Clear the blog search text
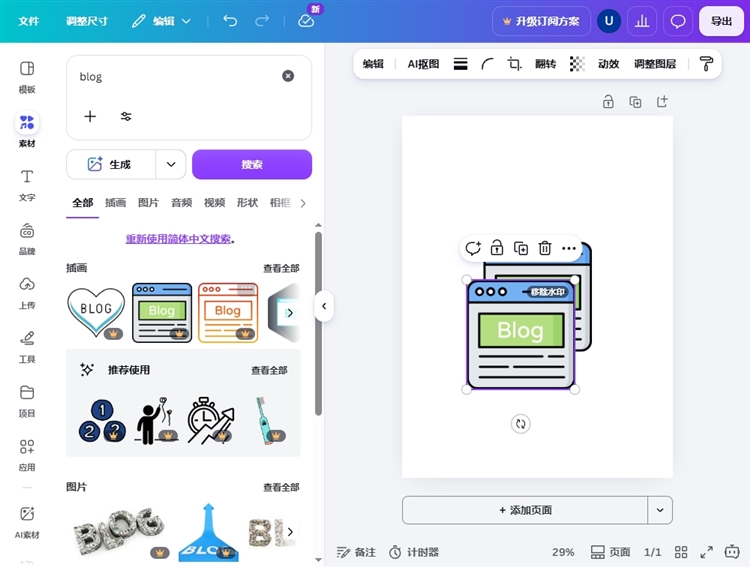The width and height of the screenshot is (750, 567). click(288, 76)
